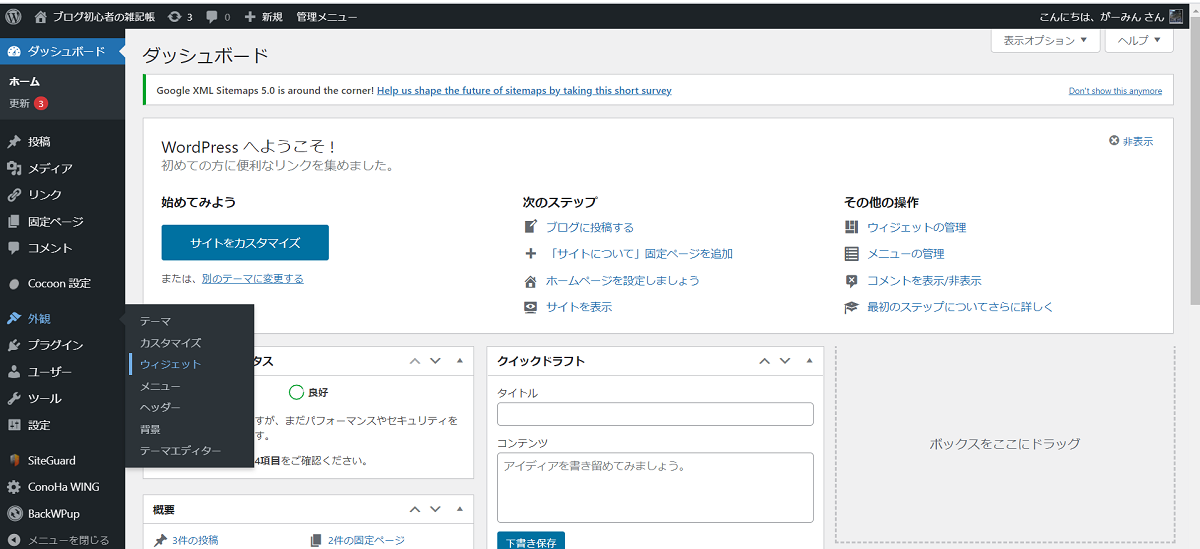1200x549 pixels.
Task: Open comments bubble in admin bar
Action: point(217,17)
